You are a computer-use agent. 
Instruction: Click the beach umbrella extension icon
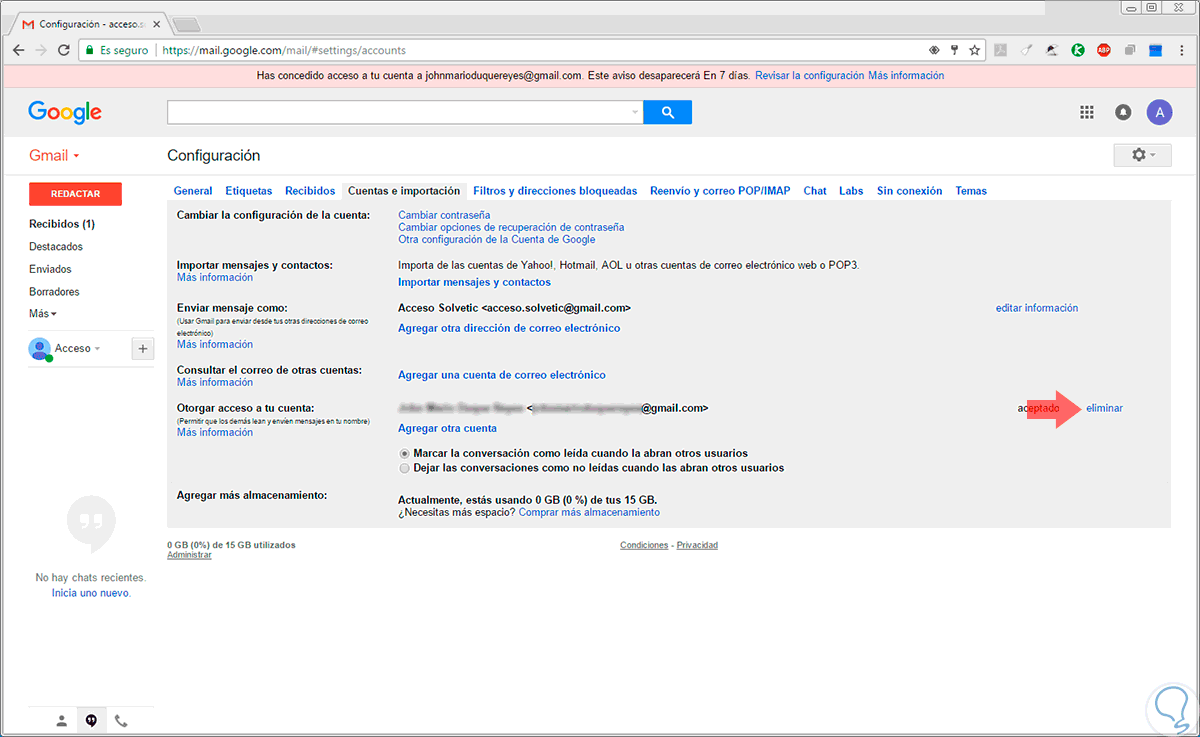click(1053, 50)
